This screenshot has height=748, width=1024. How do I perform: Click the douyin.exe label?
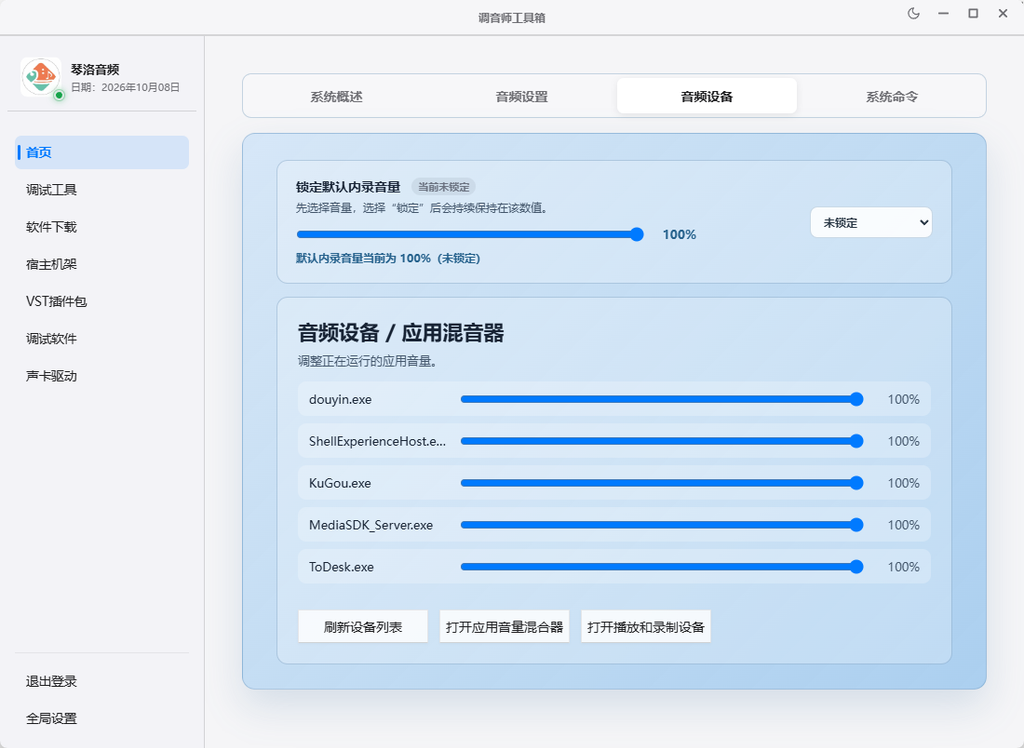(x=340, y=399)
